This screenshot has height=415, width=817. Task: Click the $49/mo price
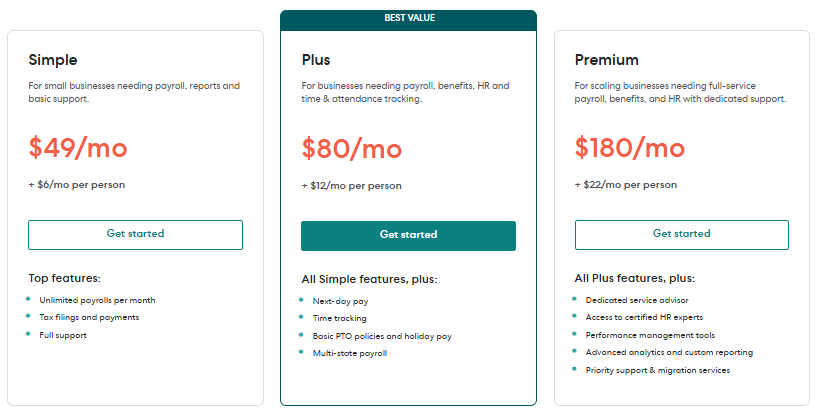point(78,148)
